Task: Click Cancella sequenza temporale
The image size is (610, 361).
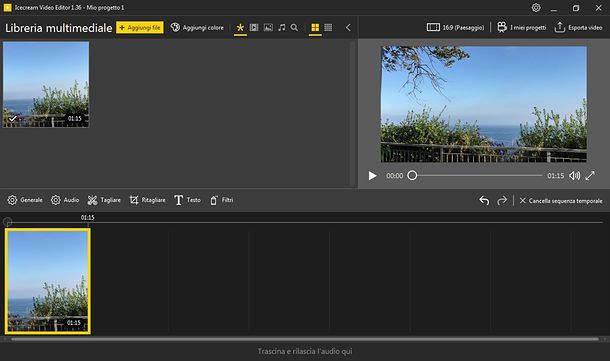Action: tap(561, 201)
